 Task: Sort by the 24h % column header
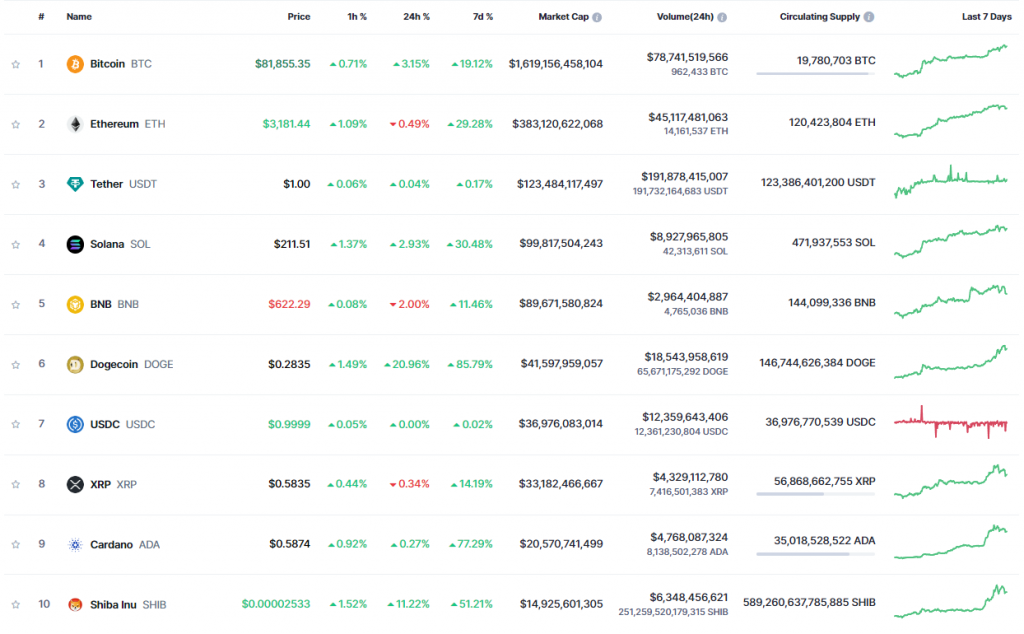416,16
